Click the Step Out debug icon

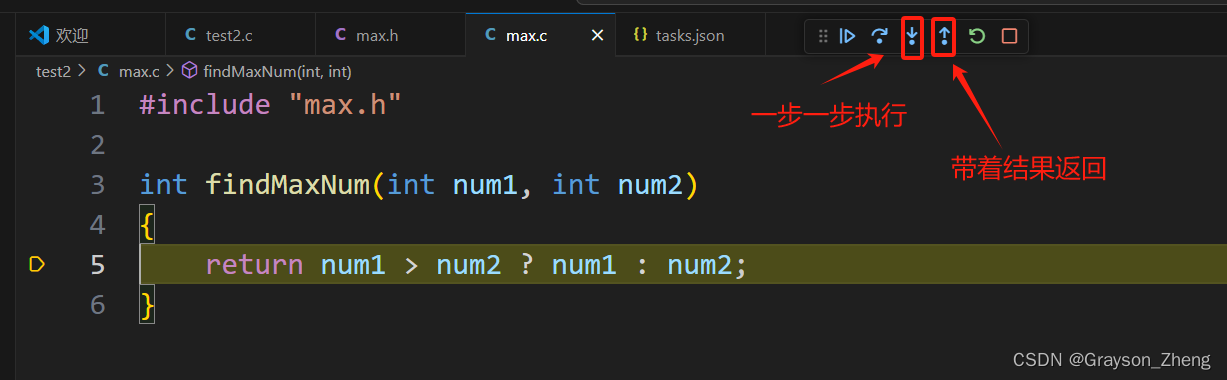coord(944,36)
